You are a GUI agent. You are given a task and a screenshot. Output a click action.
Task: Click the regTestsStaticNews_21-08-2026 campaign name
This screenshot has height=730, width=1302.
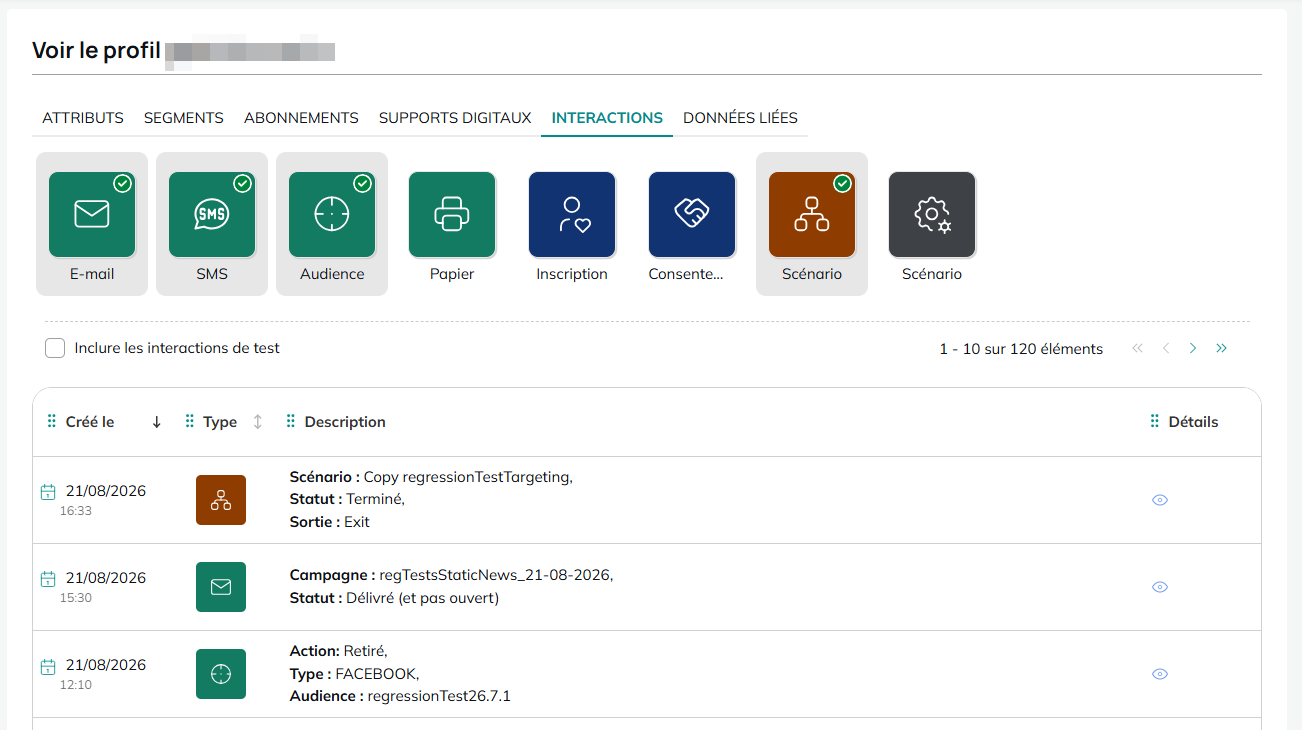coord(495,575)
